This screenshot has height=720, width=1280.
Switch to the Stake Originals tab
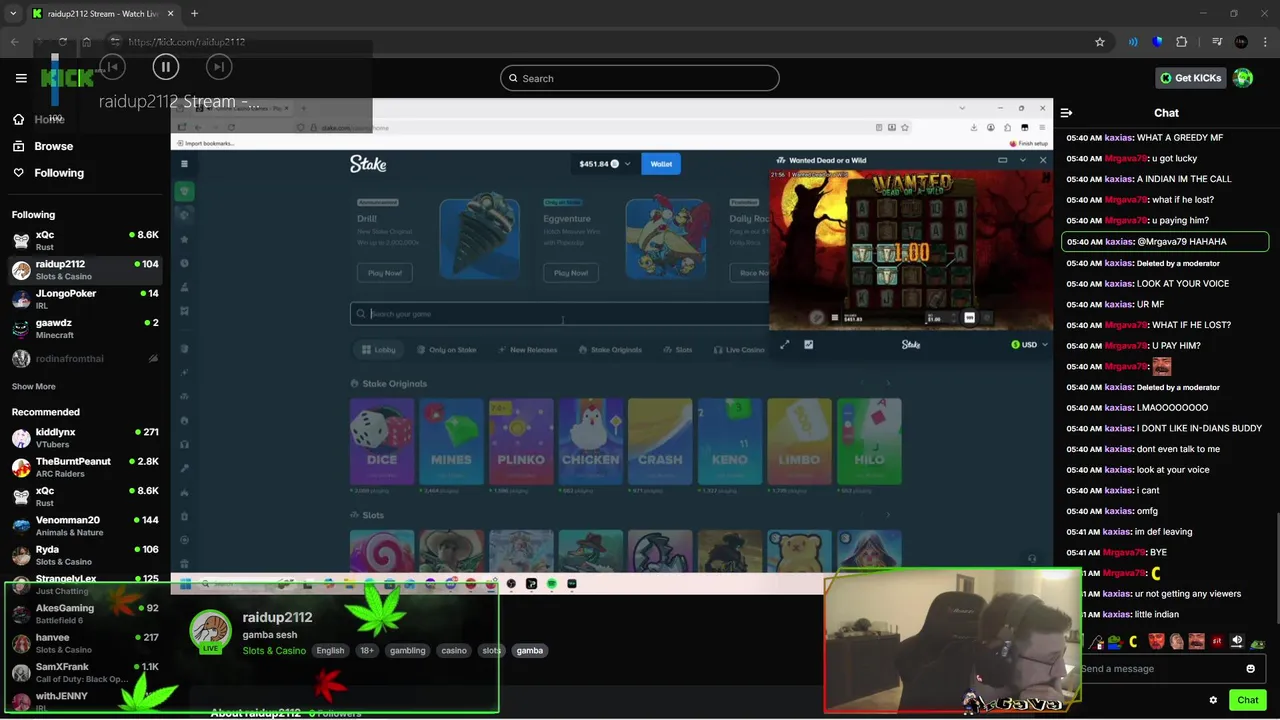coord(609,350)
